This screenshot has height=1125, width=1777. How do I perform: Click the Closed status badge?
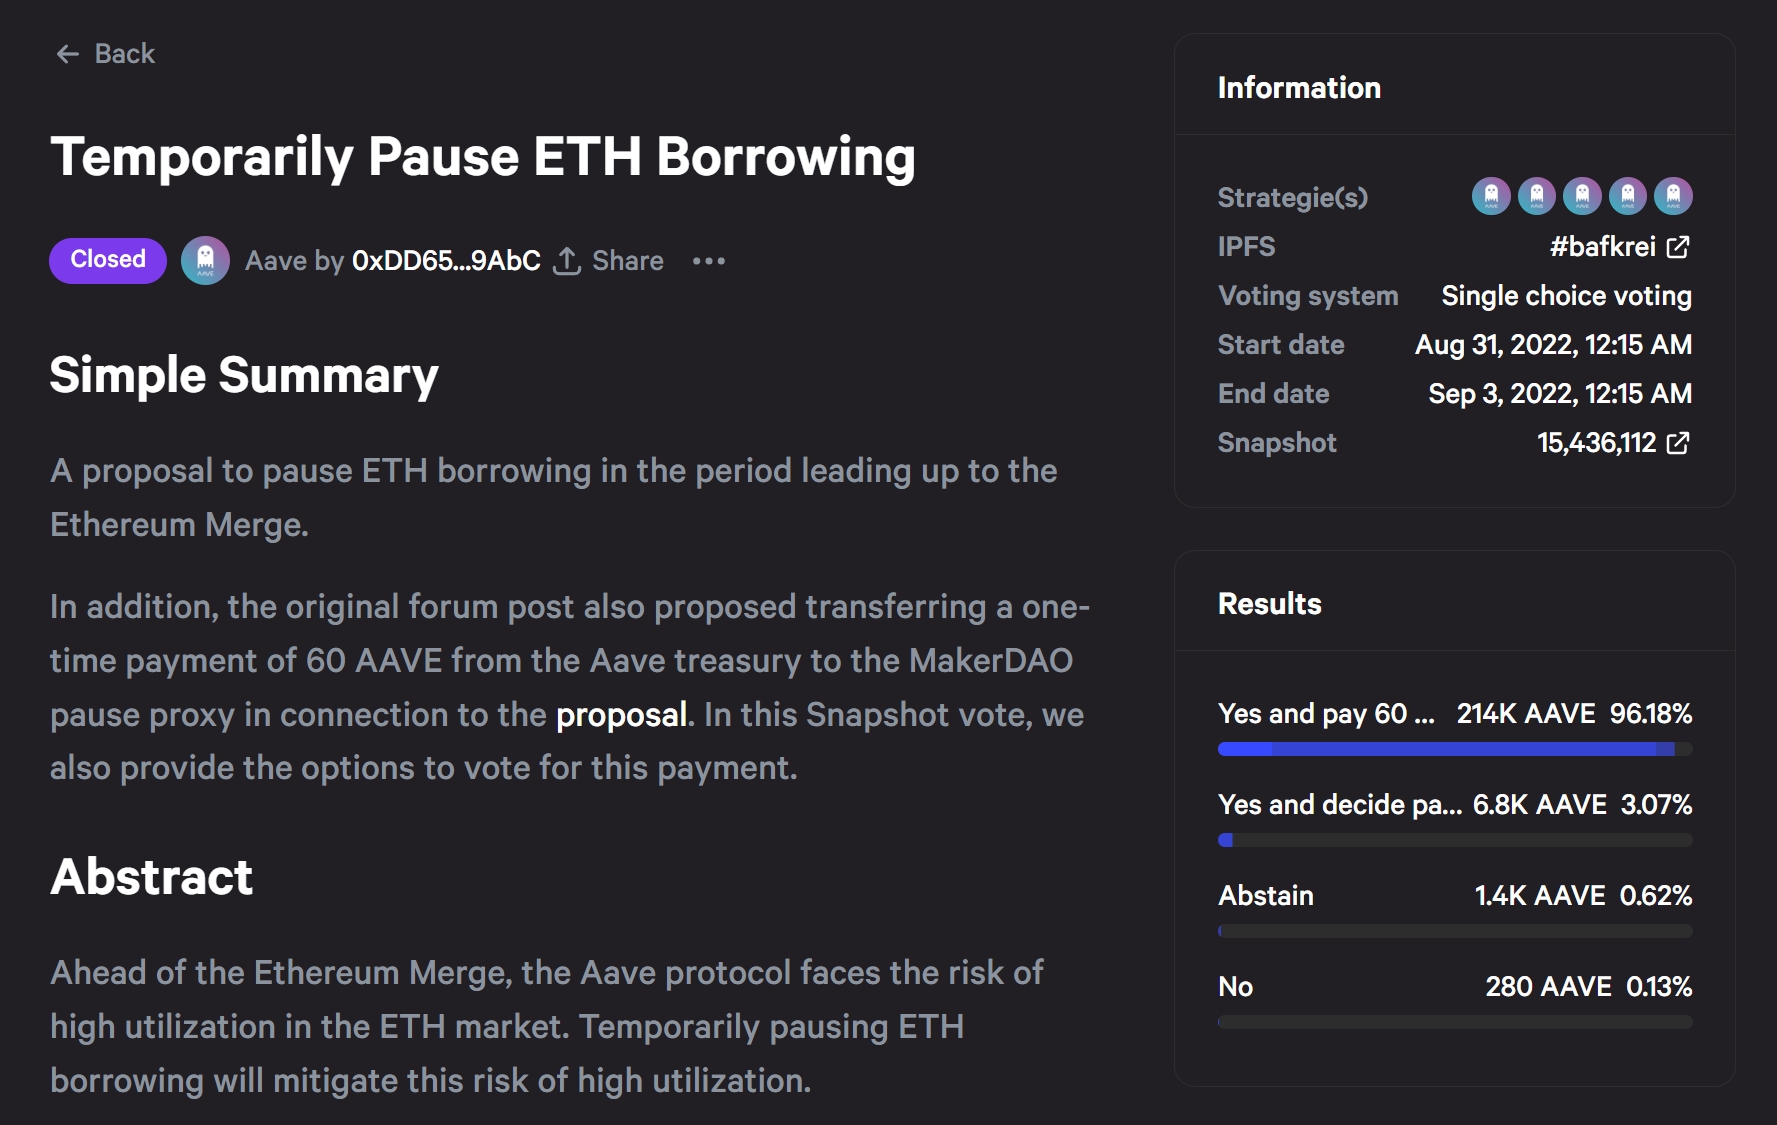pos(106,259)
